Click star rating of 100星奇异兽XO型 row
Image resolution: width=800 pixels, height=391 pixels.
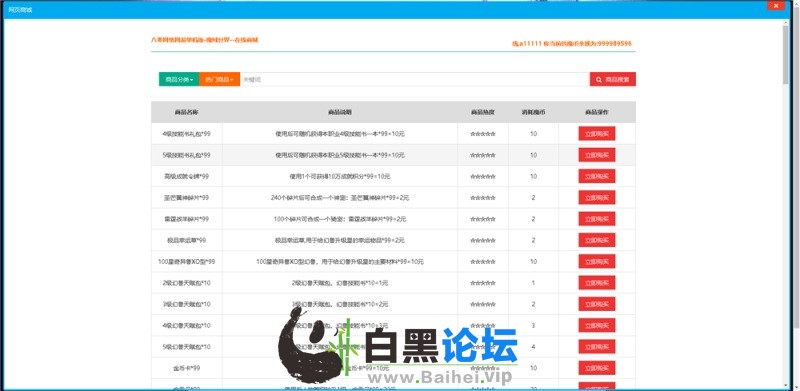pyautogui.click(x=483, y=261)
